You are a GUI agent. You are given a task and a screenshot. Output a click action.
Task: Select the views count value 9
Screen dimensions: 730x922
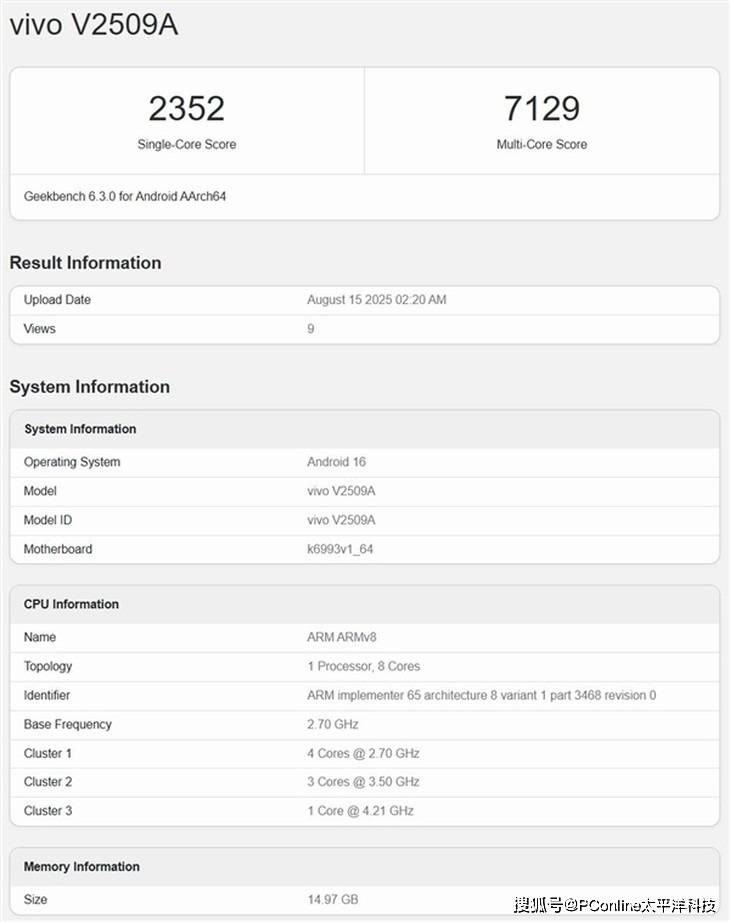coord(311,329)
